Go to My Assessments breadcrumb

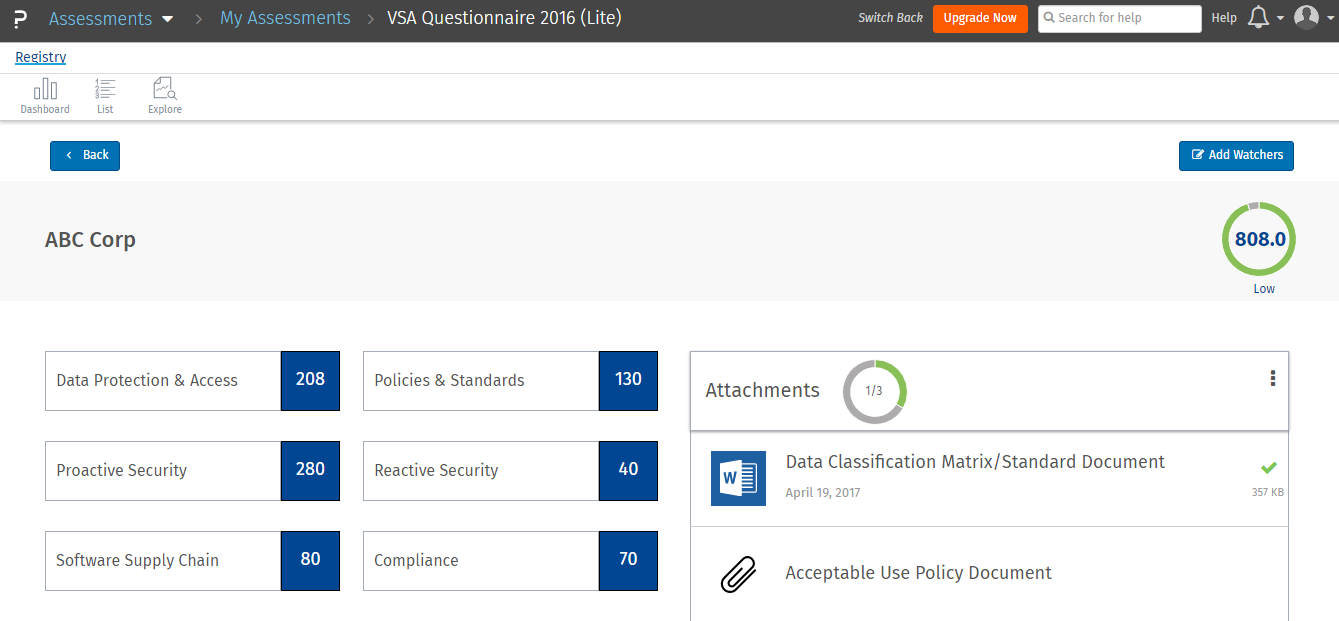[x=285, y=18]
